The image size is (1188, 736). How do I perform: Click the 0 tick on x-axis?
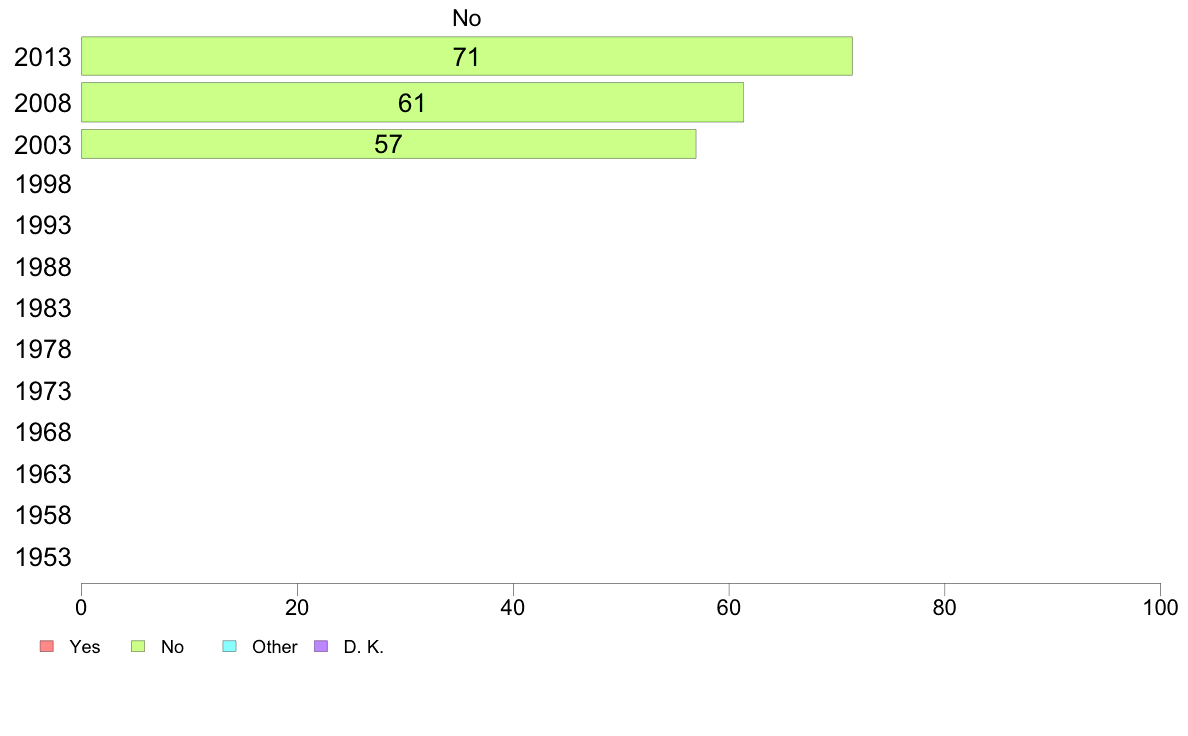pos(81,607)
